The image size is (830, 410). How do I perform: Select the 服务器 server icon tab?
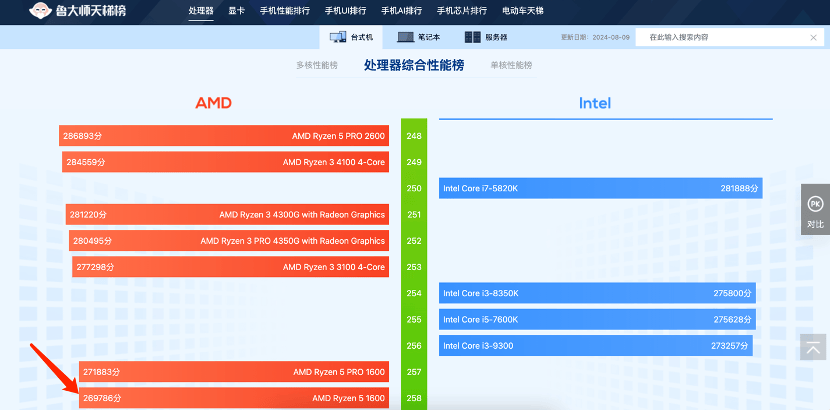coord(486,37)
